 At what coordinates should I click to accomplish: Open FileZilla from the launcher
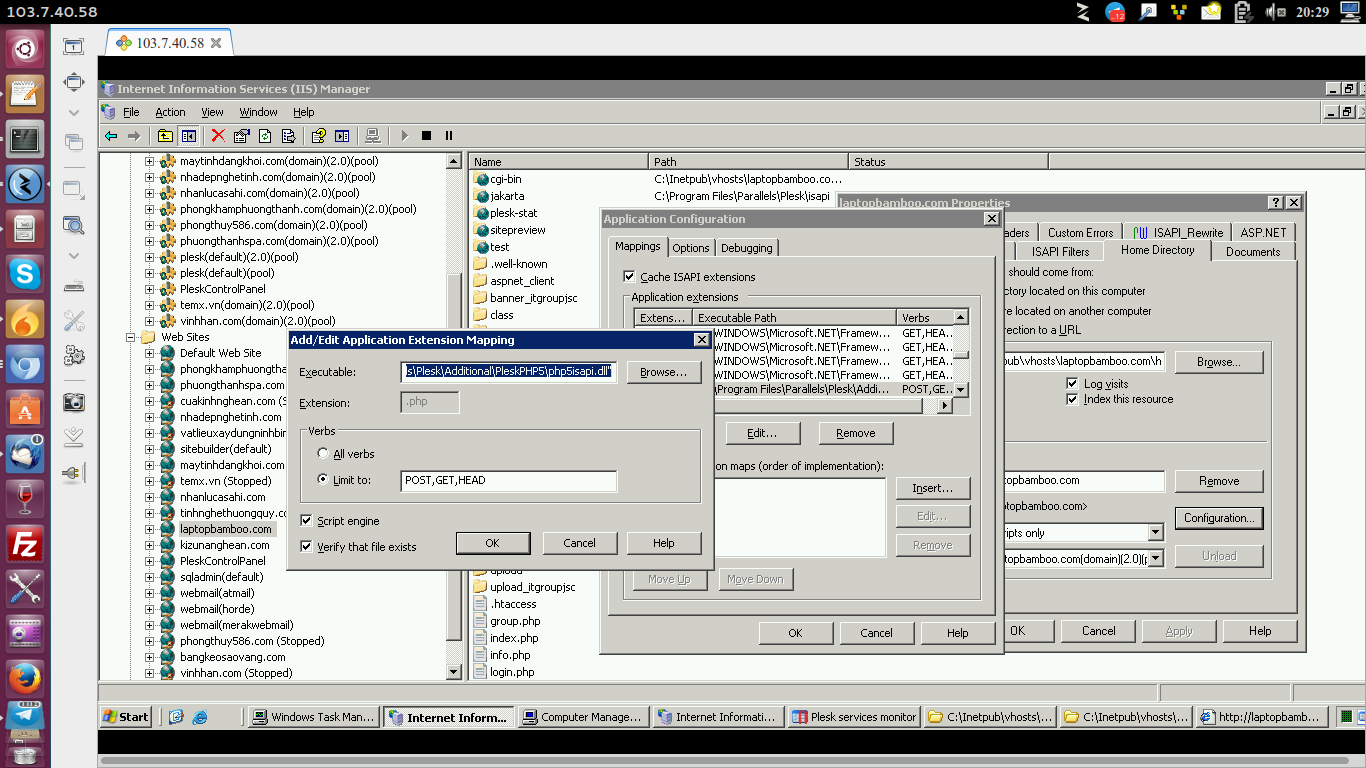tap(24, 545)
